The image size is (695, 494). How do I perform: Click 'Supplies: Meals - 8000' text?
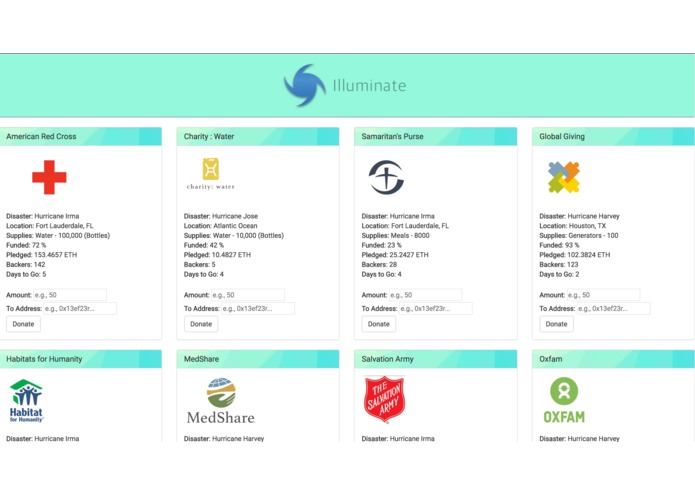pyautogui.click(x=395, y=235)
